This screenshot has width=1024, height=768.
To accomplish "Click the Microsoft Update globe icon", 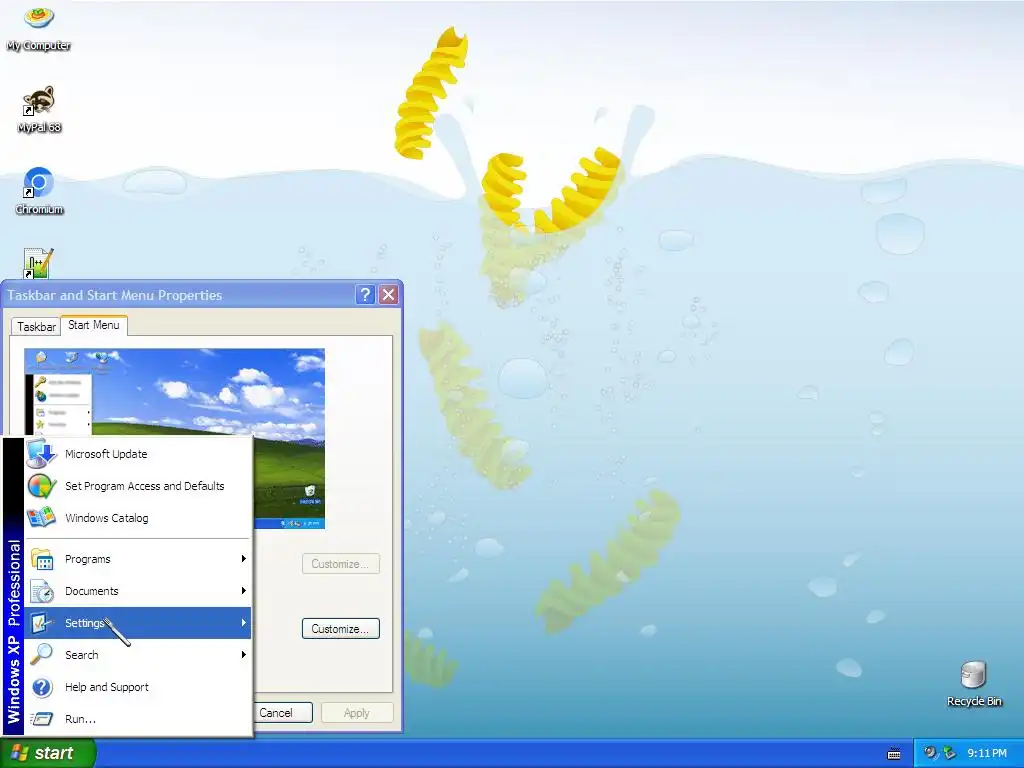I will 42,453.
